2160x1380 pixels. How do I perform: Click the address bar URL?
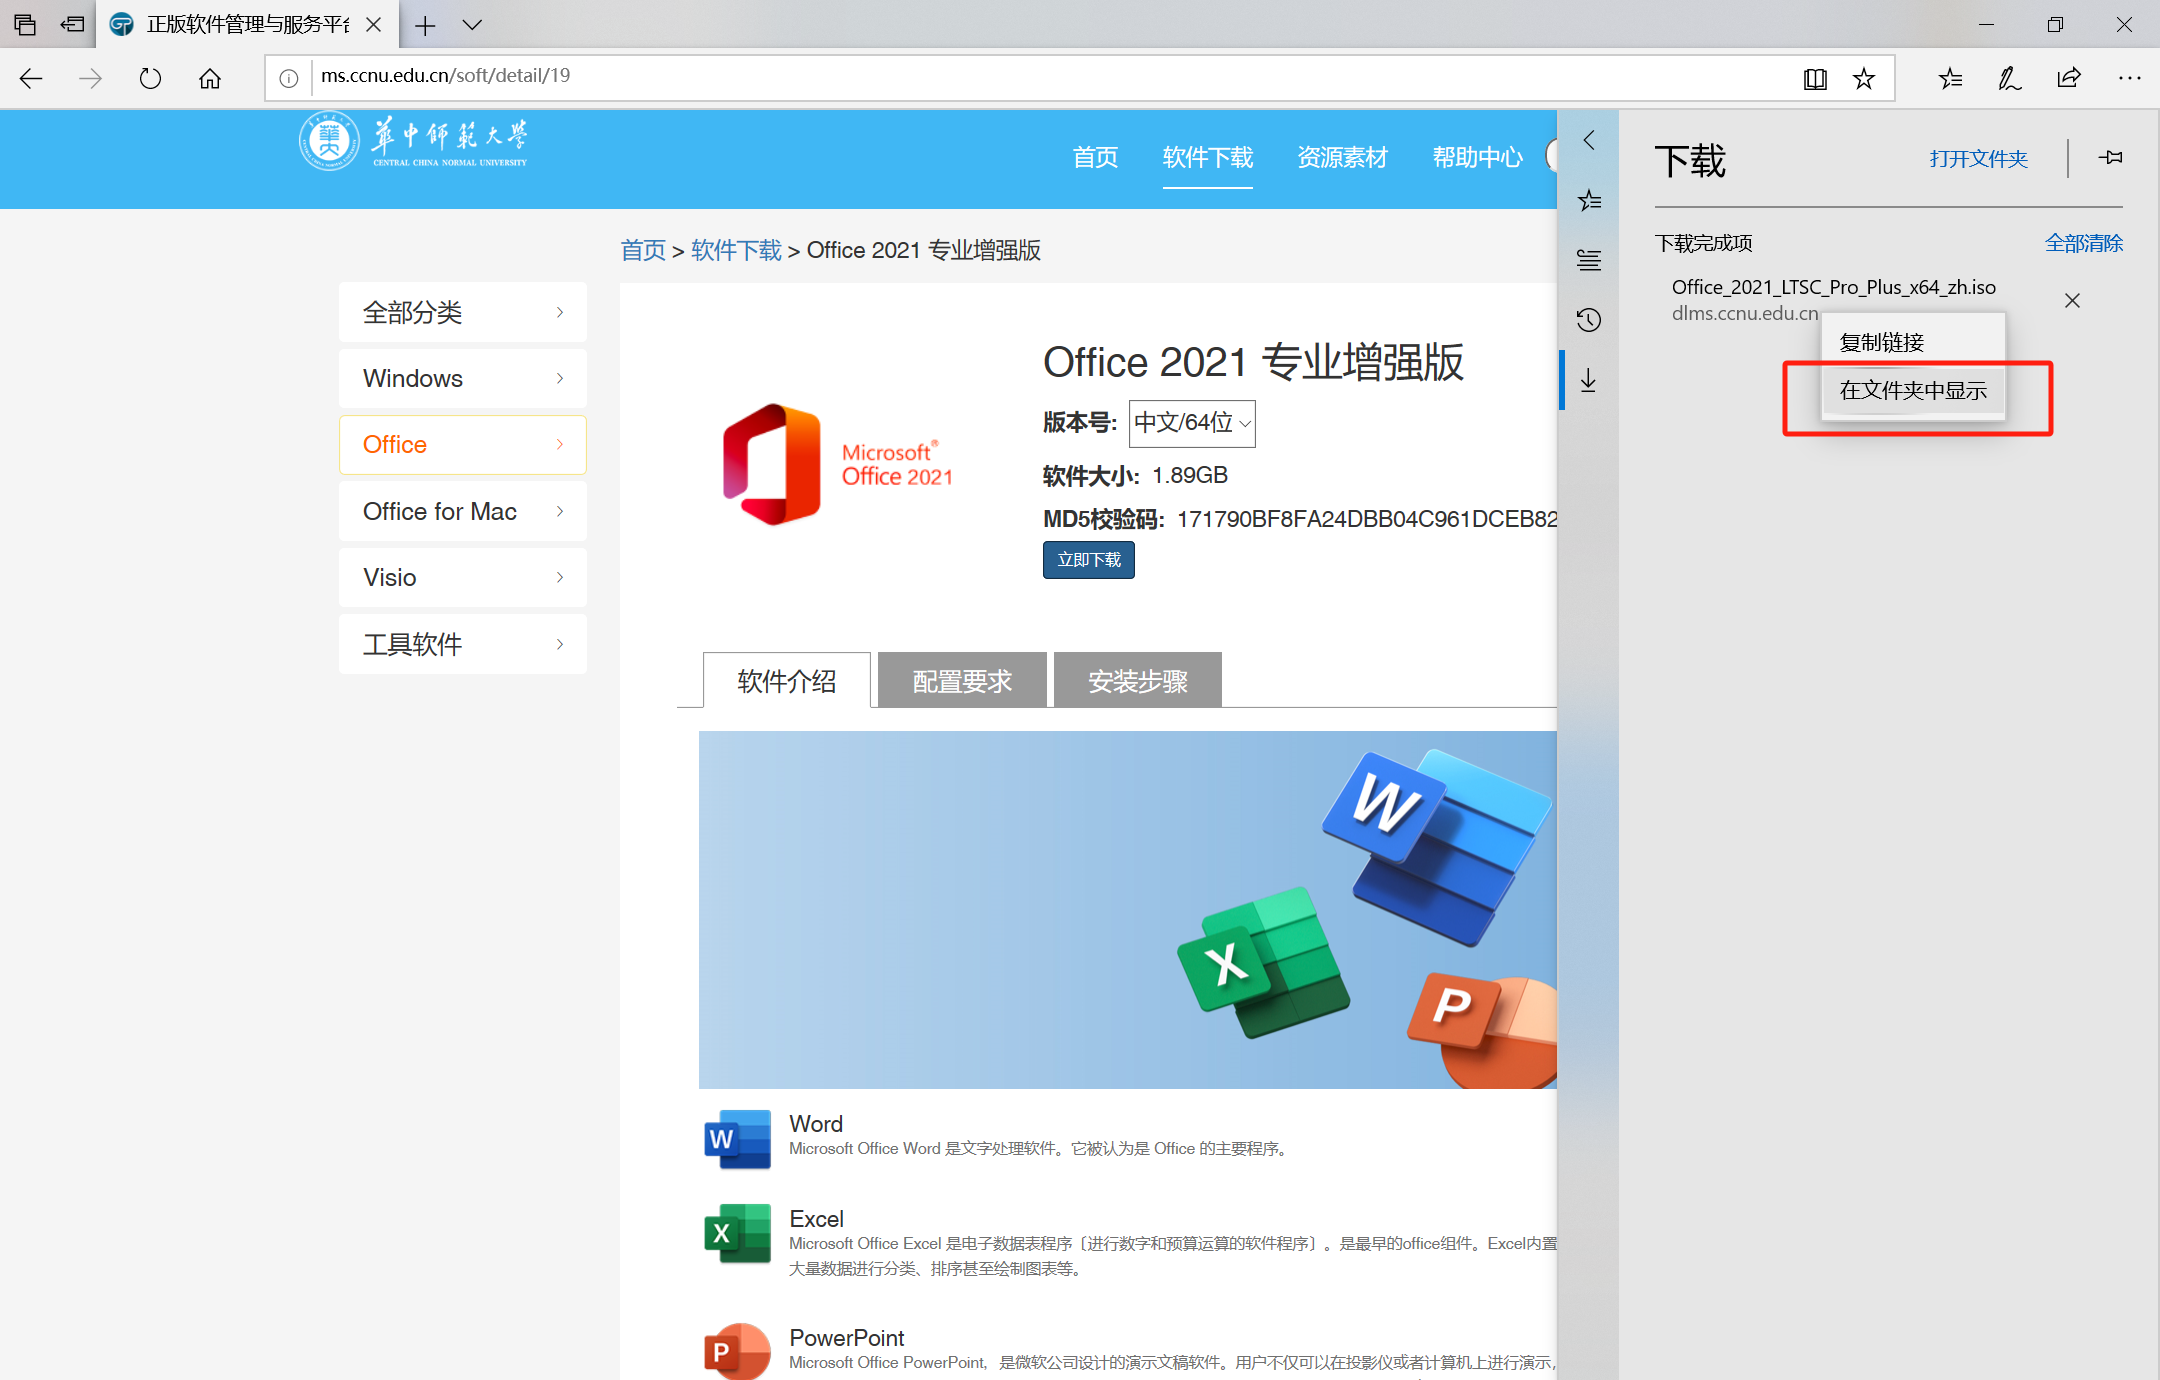coord(445,76)
